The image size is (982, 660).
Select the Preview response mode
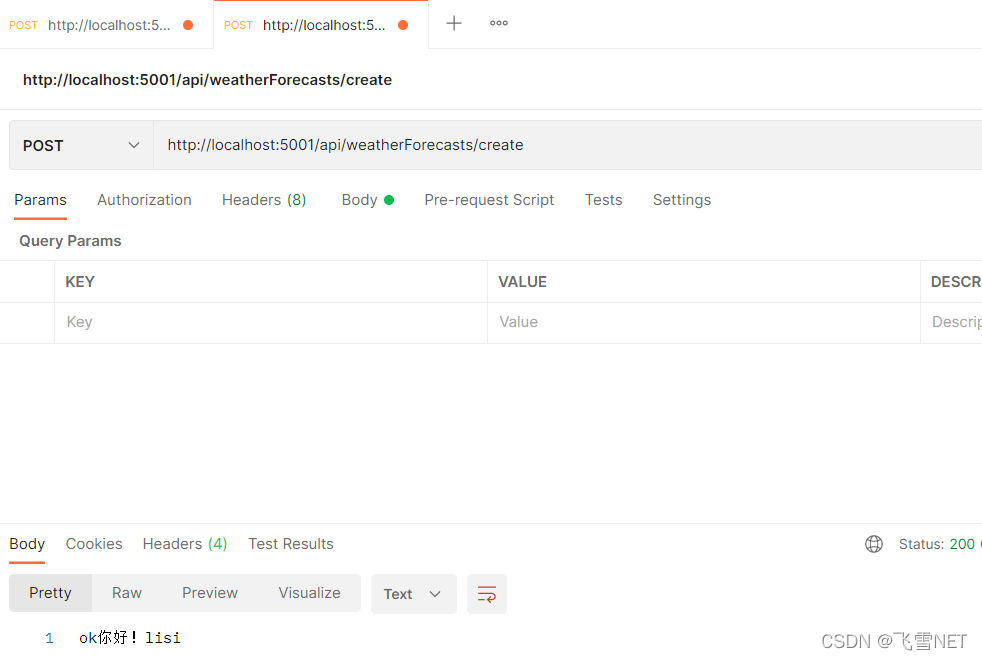(x=209, y=593)
